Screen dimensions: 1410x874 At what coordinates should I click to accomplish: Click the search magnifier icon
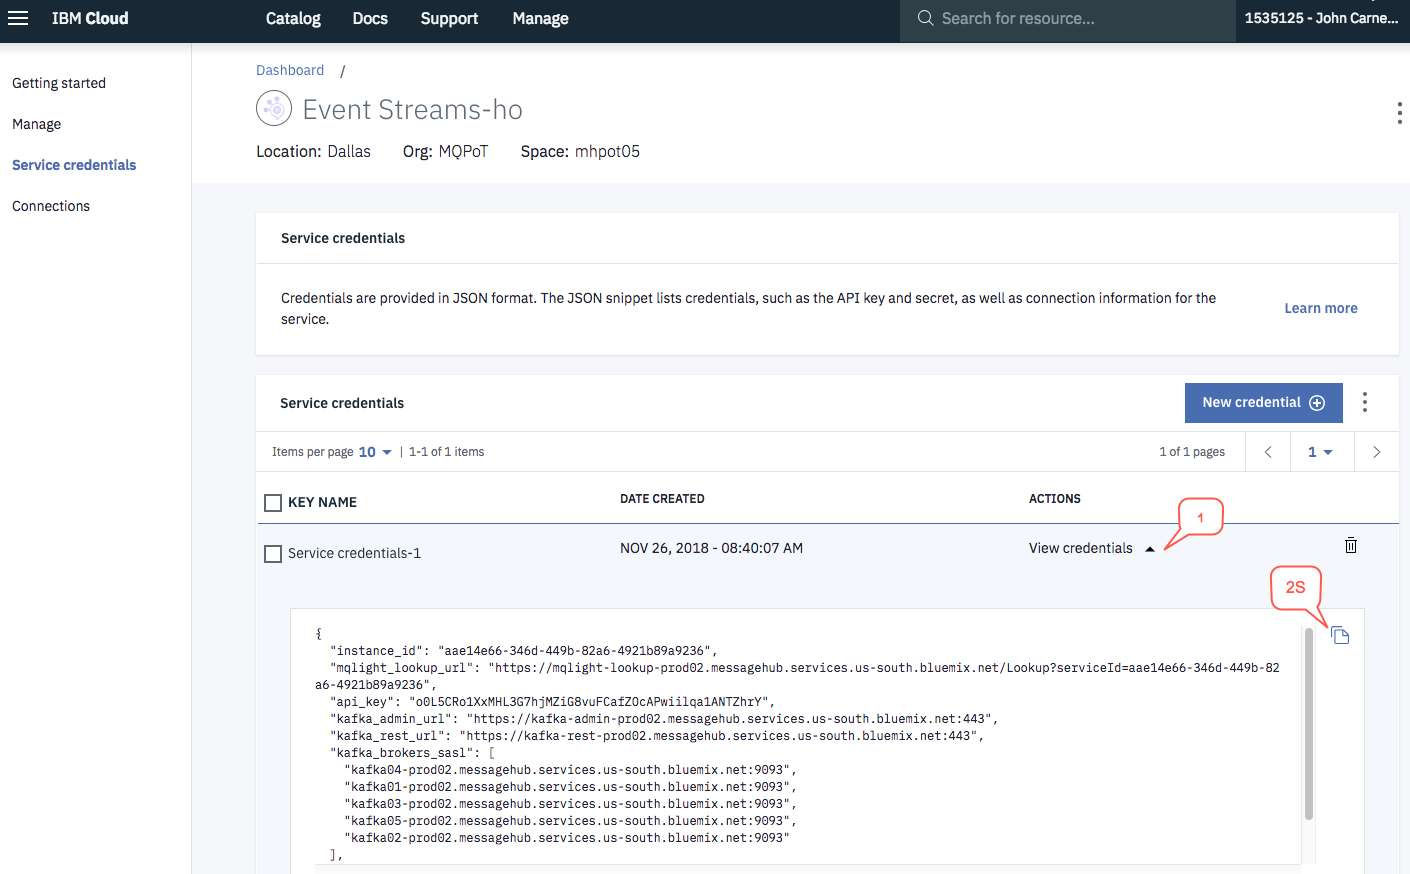point(925,18)
